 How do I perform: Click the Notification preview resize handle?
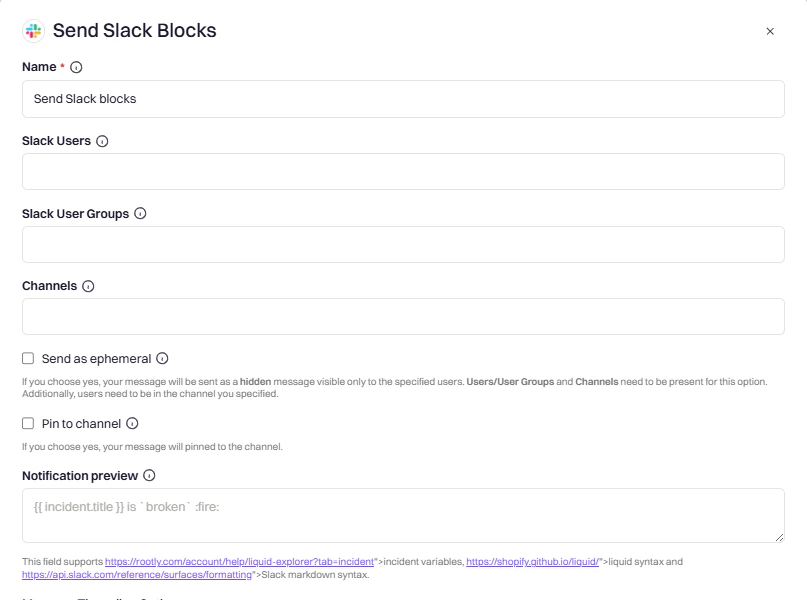click(x=778, y=535)
